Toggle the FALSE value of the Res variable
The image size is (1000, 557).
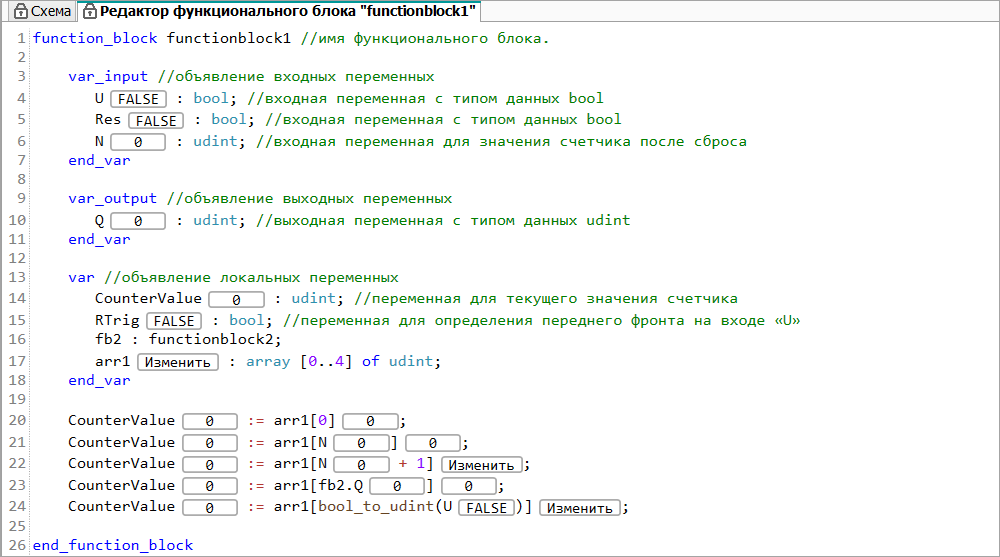155,120
